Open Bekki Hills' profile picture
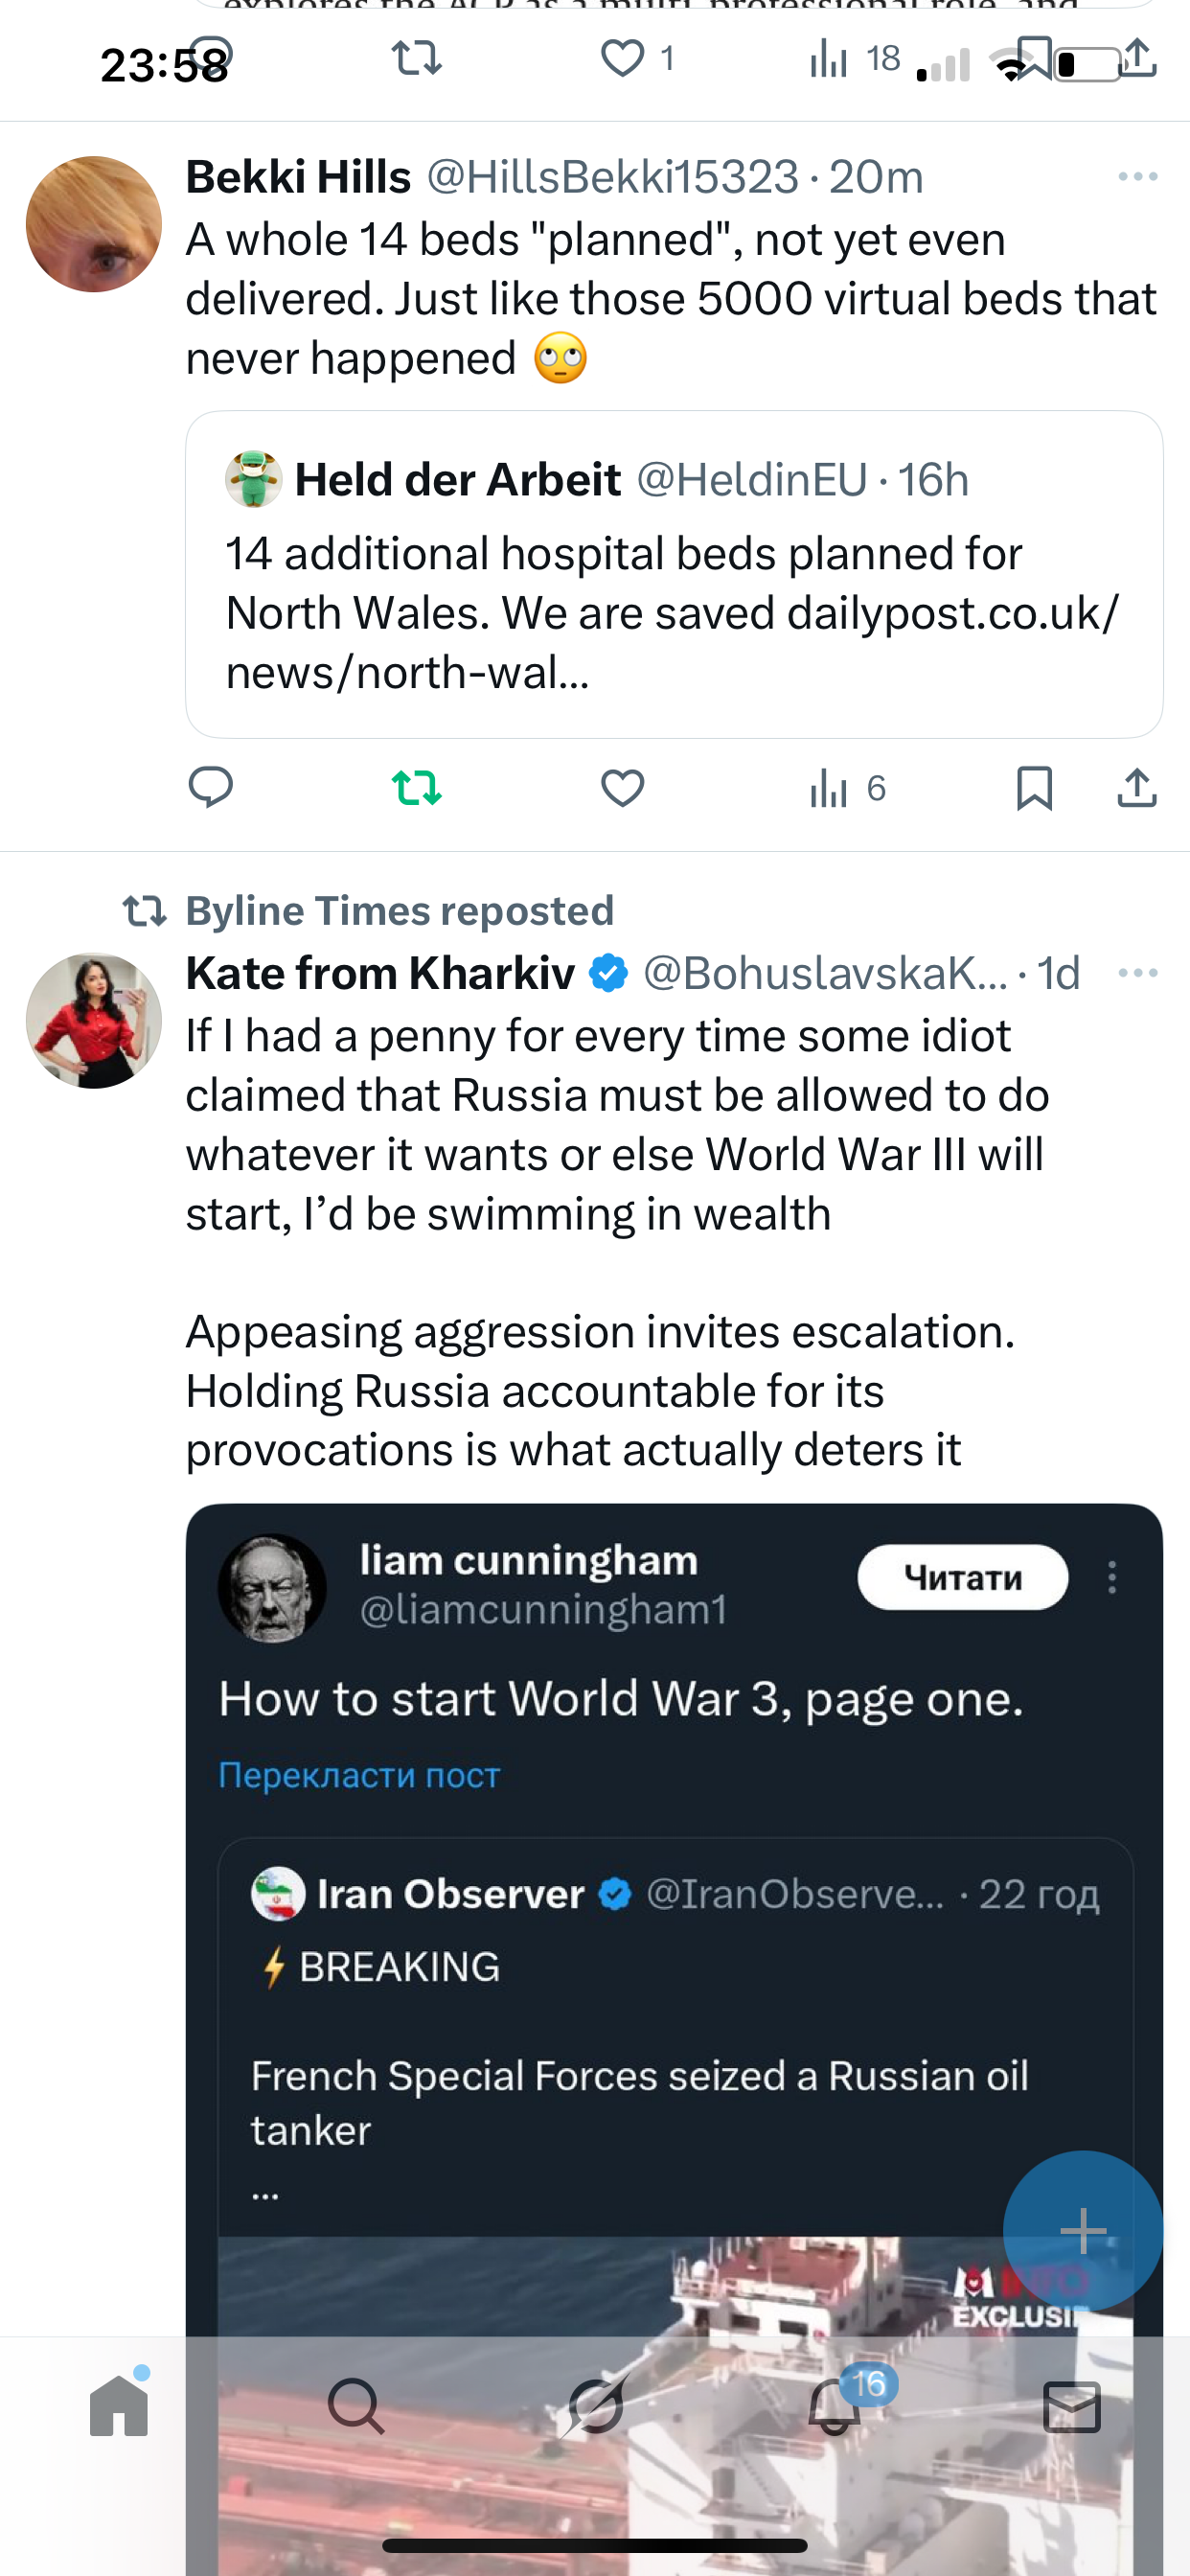 [94, 224]
